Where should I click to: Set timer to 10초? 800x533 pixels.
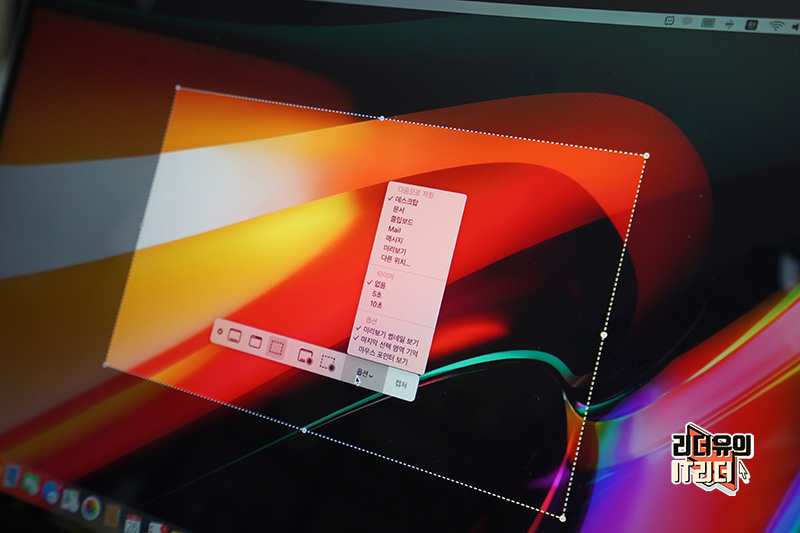coord(376,304)
